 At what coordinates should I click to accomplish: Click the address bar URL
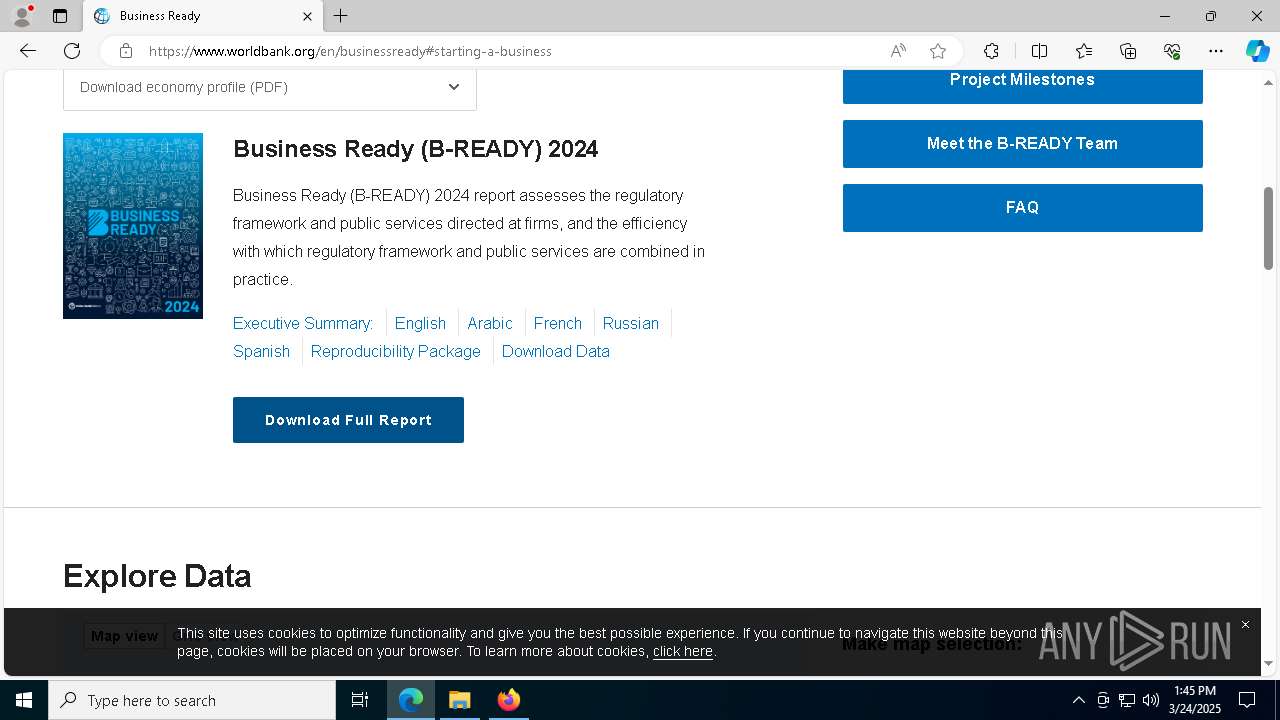[x=350, y=51]
